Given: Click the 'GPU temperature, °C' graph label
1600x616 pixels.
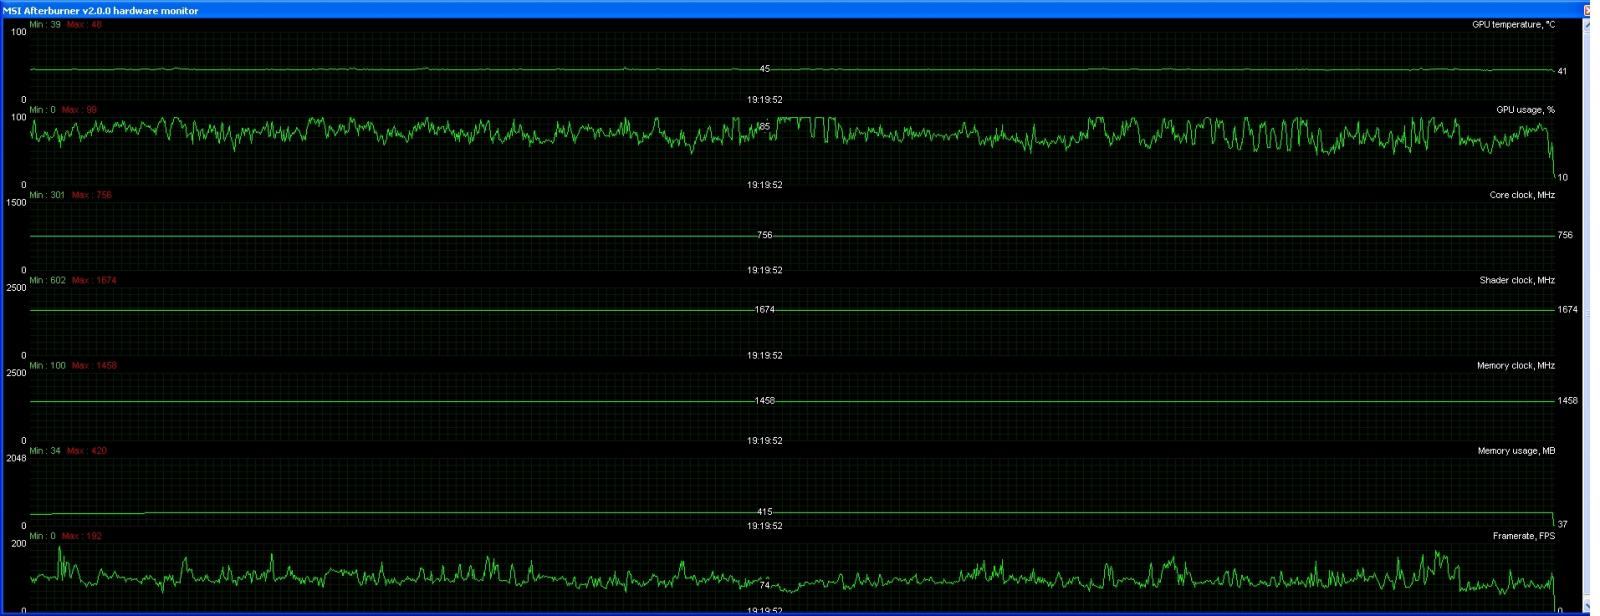Looking at the screenshot, I should [1513, 24].
